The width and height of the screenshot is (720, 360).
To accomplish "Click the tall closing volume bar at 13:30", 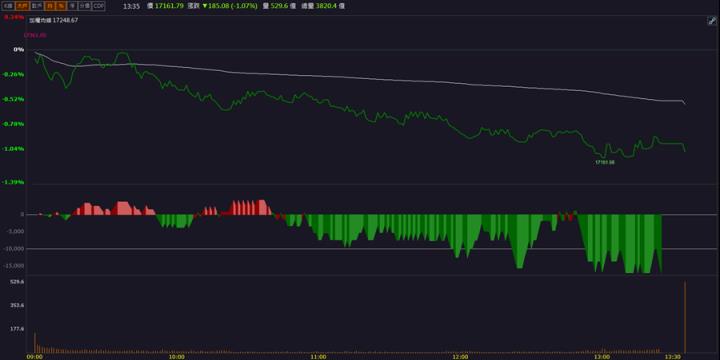I will click(685, 317).
